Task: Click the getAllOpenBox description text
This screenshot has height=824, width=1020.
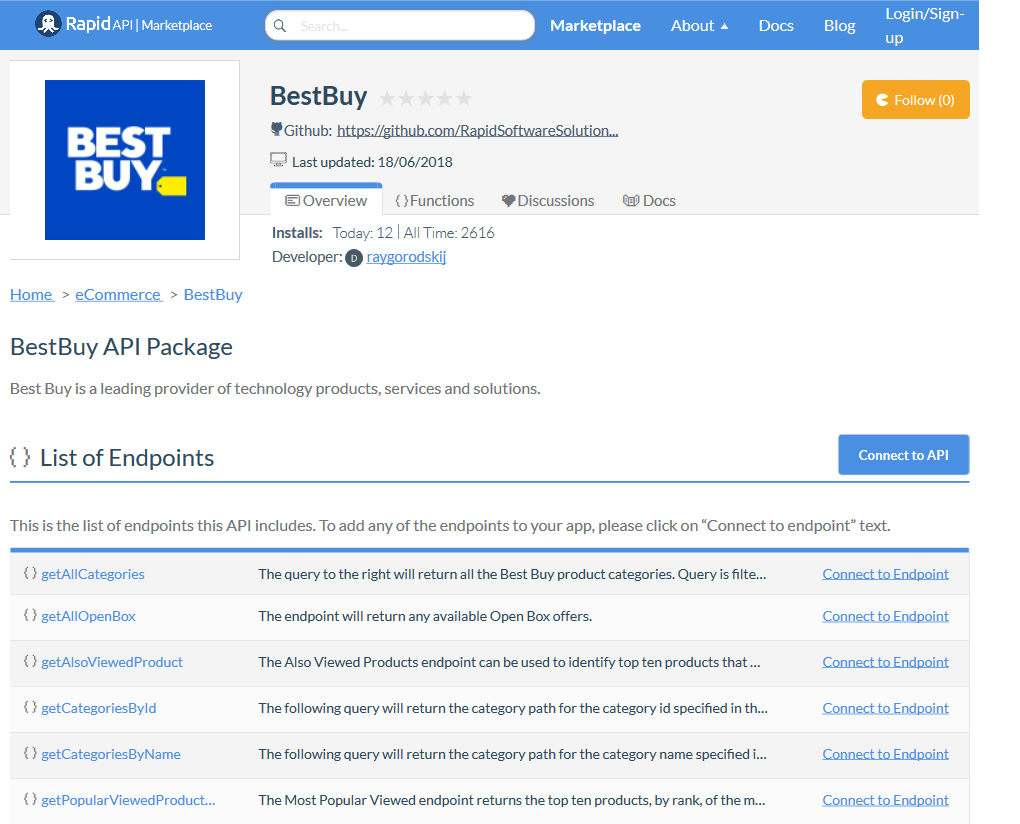Action: pyautogui.click(x=425, y=616)
